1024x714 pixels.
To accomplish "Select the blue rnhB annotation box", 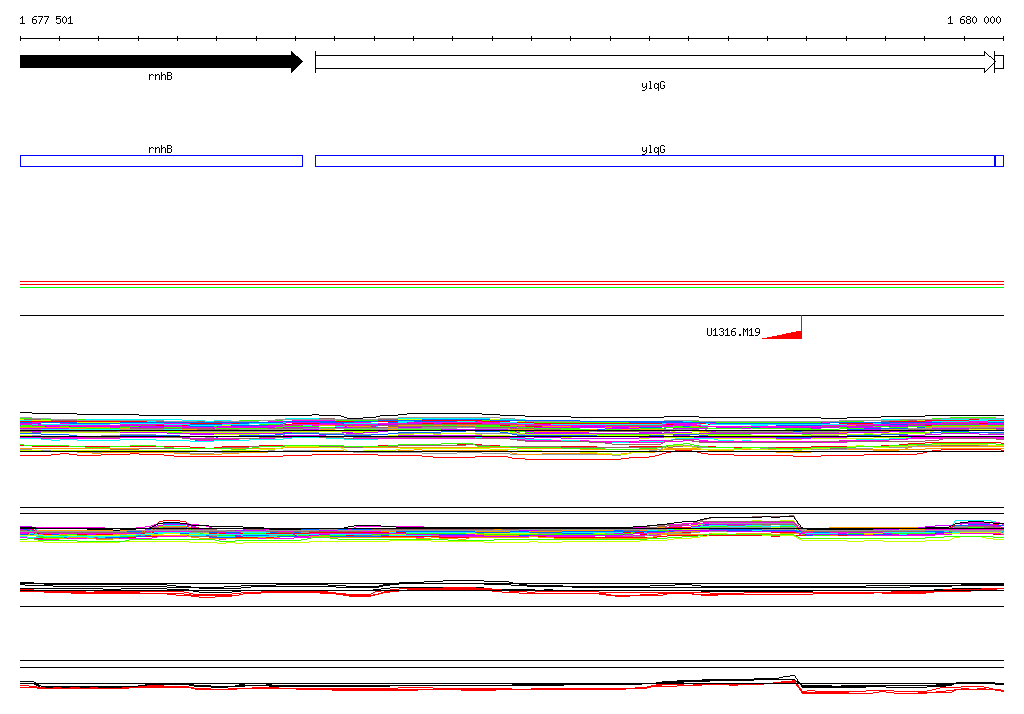I will (161, 161).
